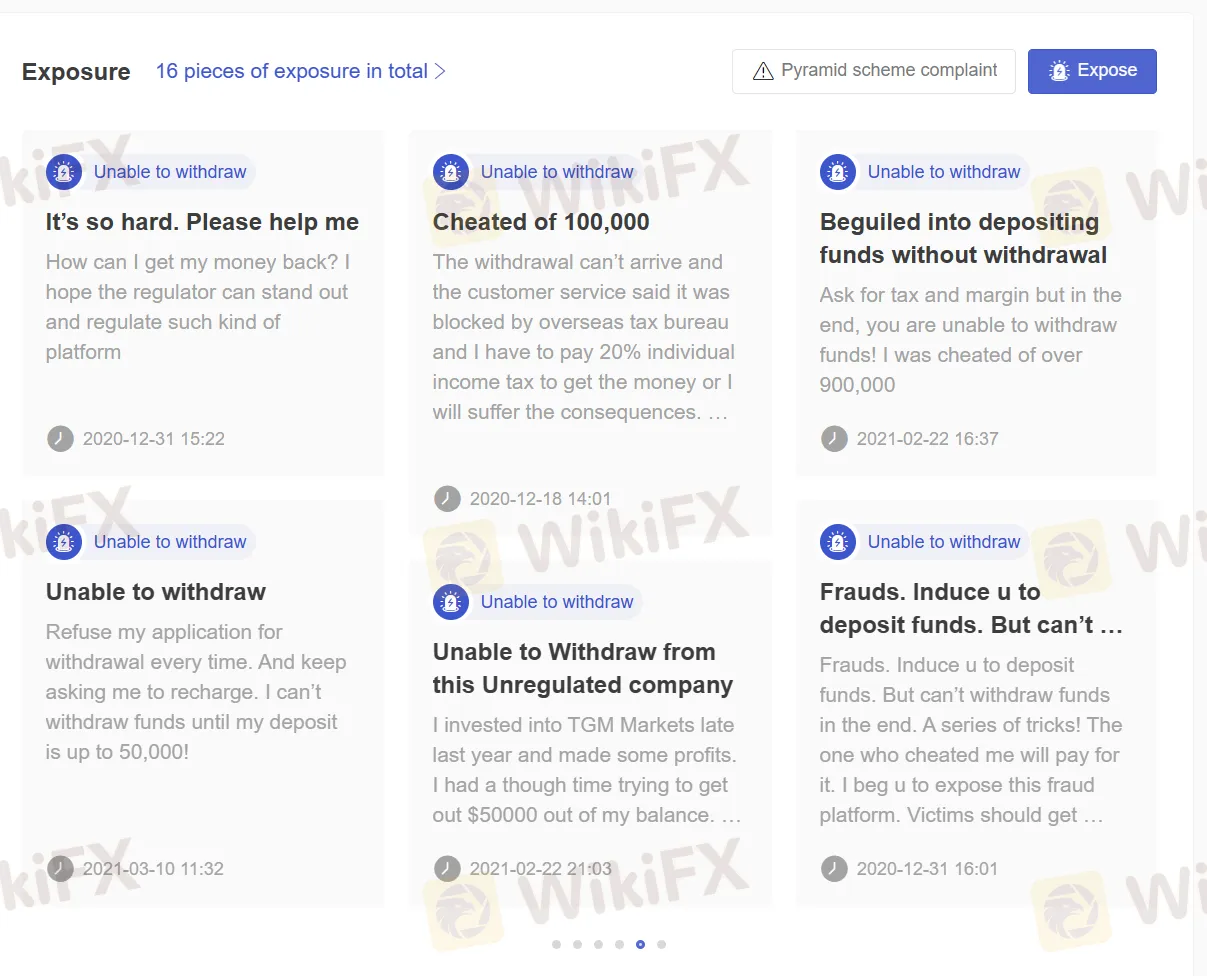Select the megaphone icon inside the Expose button

tap(1057, 70)
